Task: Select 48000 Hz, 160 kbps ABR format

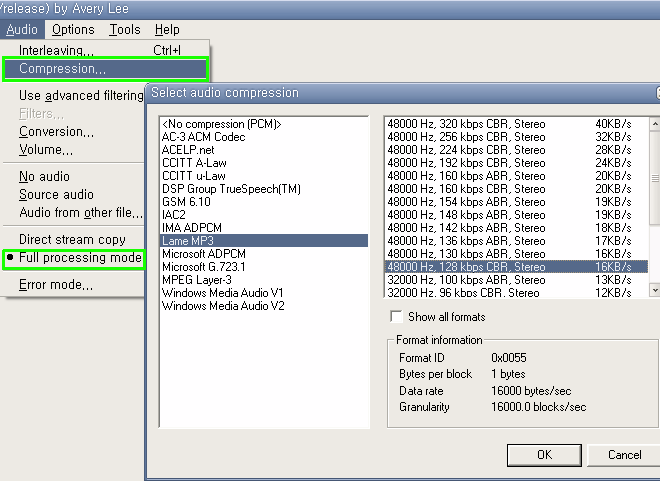Action: (x=517, y=176)
